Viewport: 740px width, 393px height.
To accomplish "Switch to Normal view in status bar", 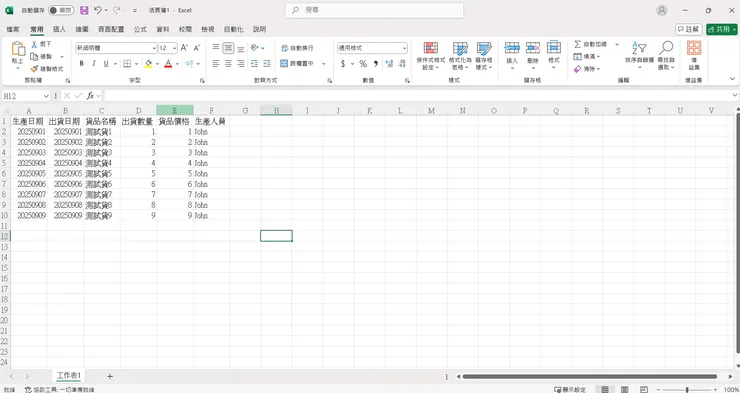I will click(605, 389).
